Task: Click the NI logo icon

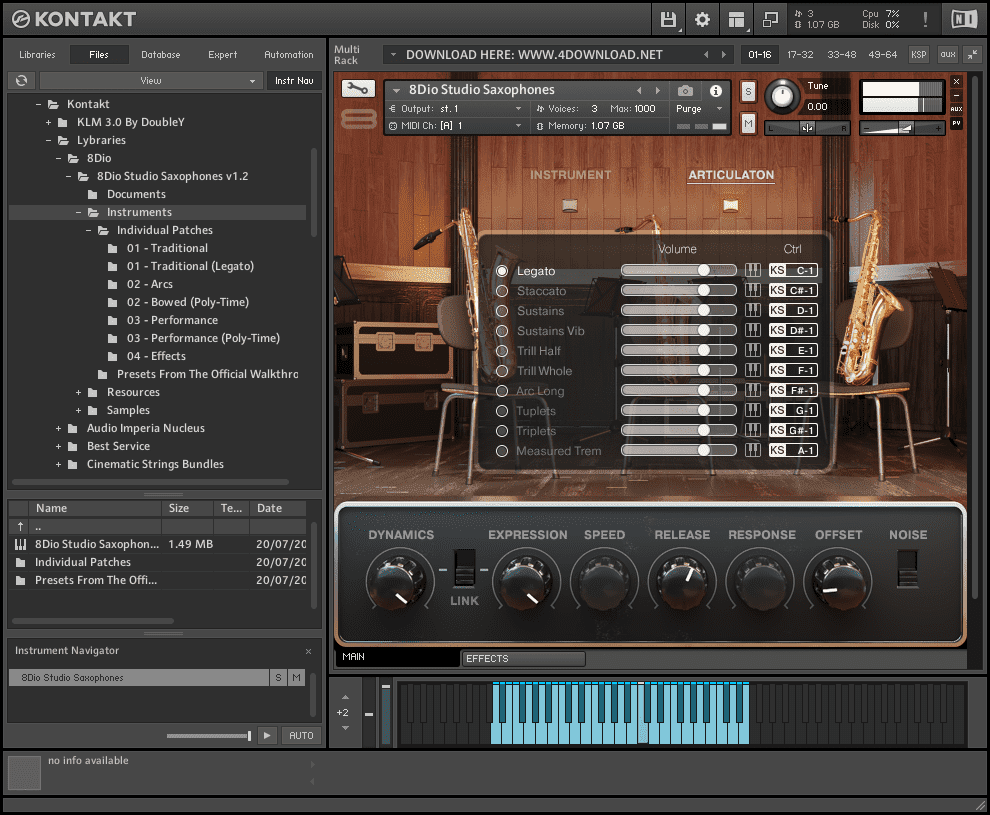Action: tap(964, 20)
